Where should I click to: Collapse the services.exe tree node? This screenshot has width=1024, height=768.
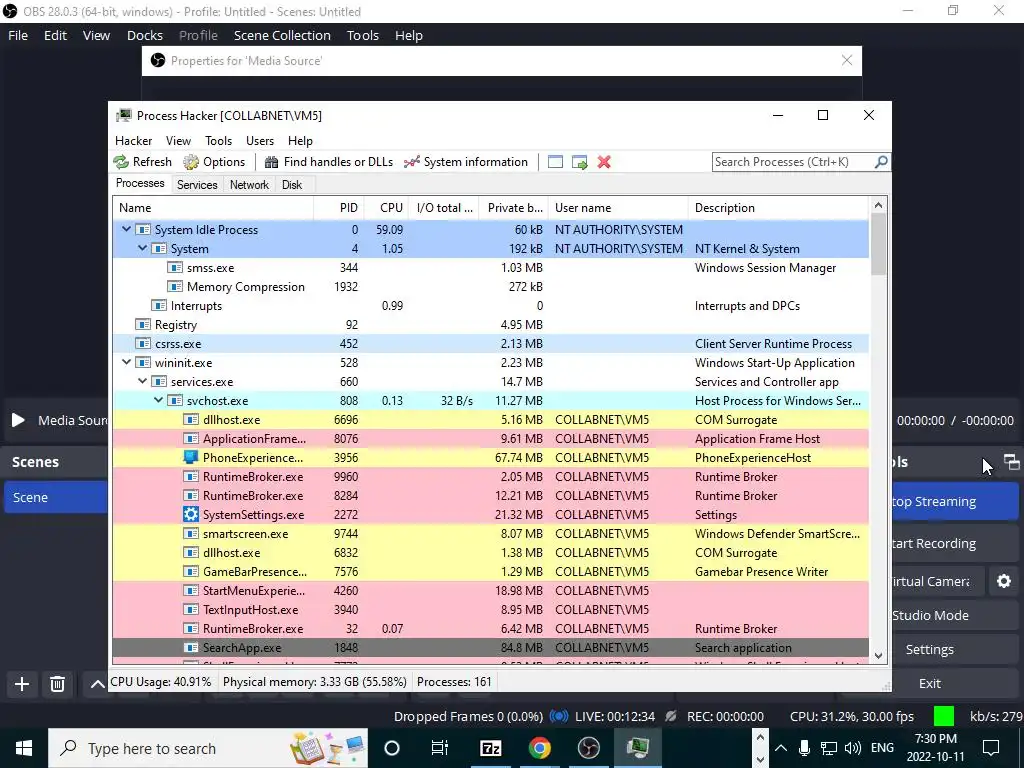(x=142, y=381)
